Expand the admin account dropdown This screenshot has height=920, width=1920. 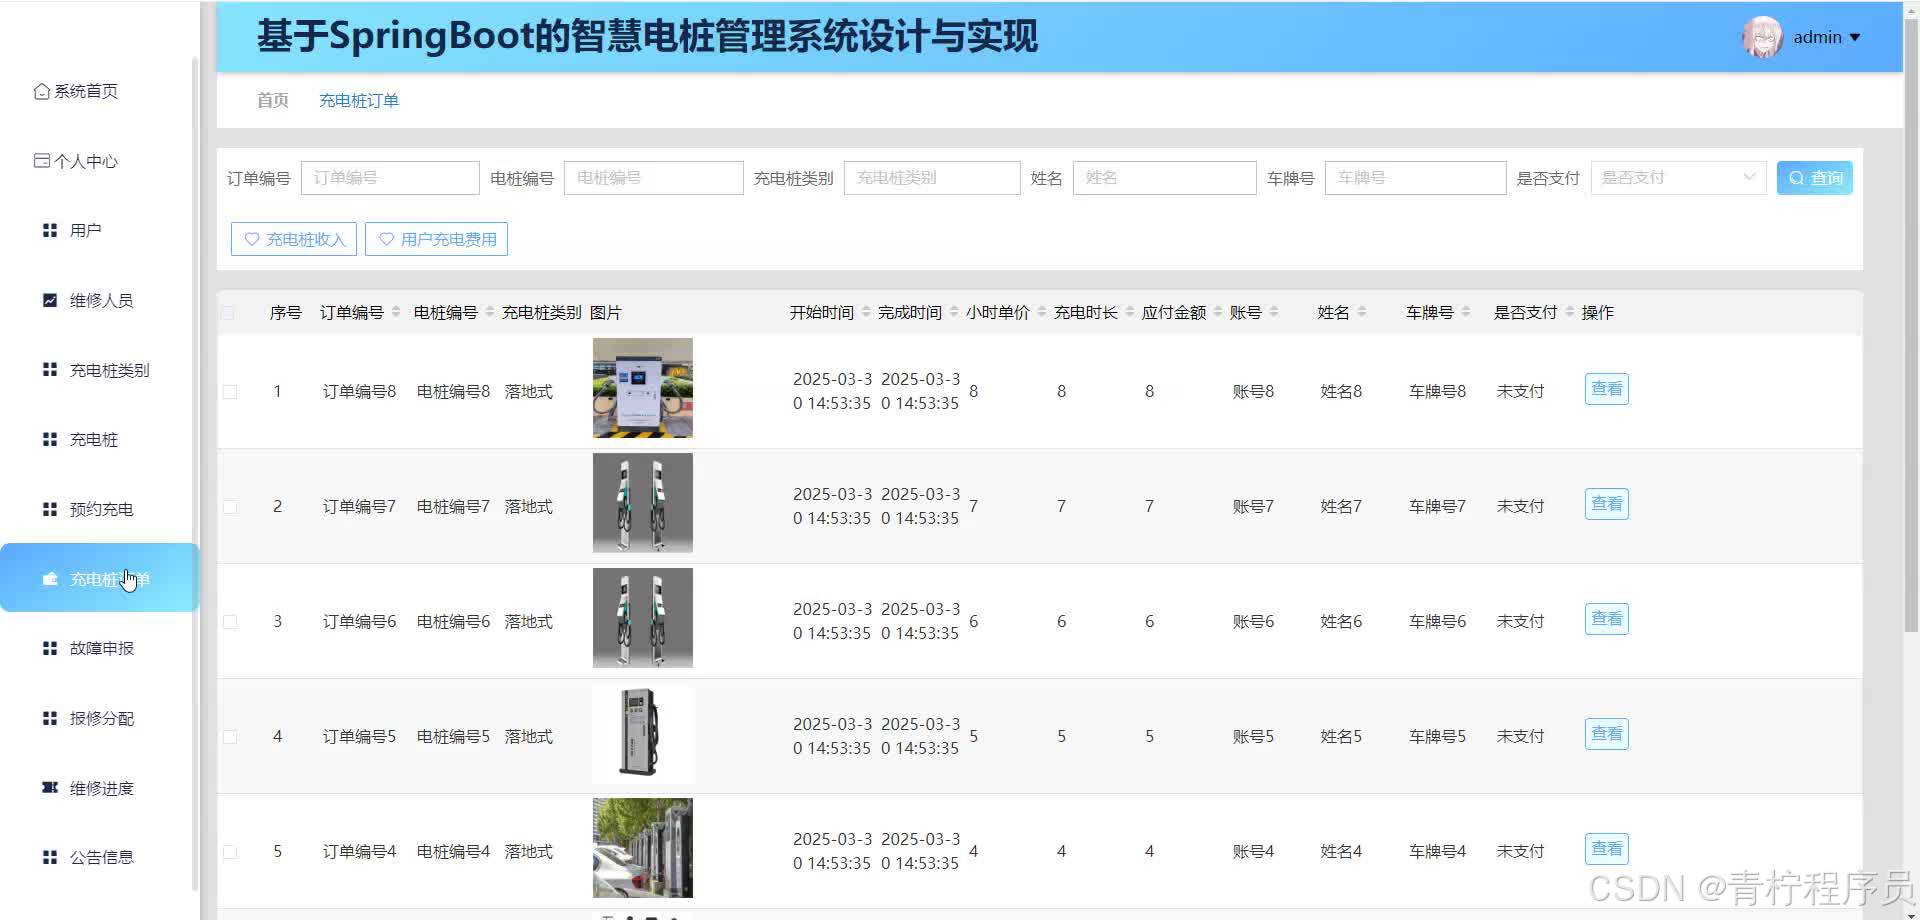pyautogui.click(x=1828, y=37)
